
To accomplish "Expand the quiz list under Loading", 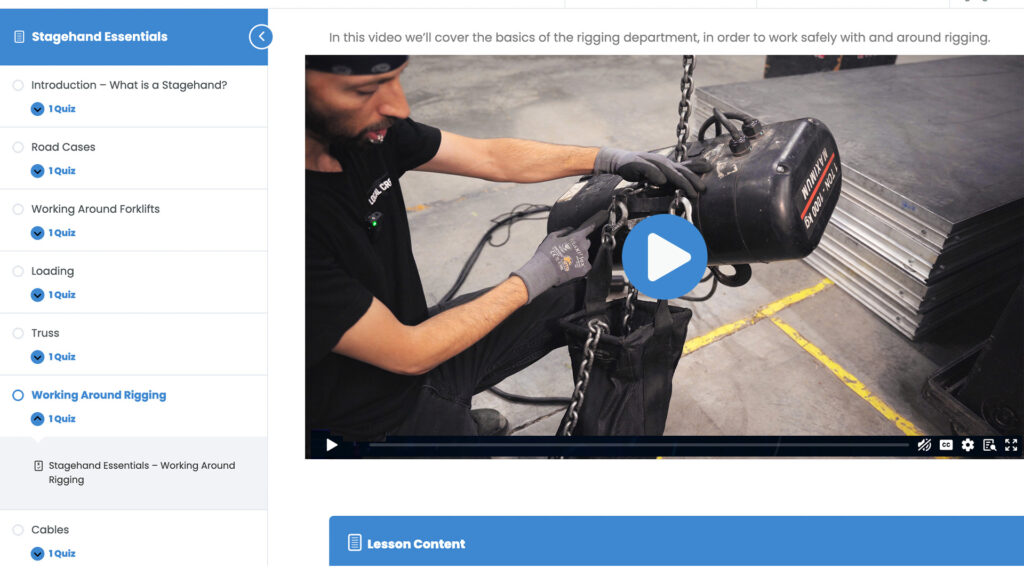I will [38, 295].
